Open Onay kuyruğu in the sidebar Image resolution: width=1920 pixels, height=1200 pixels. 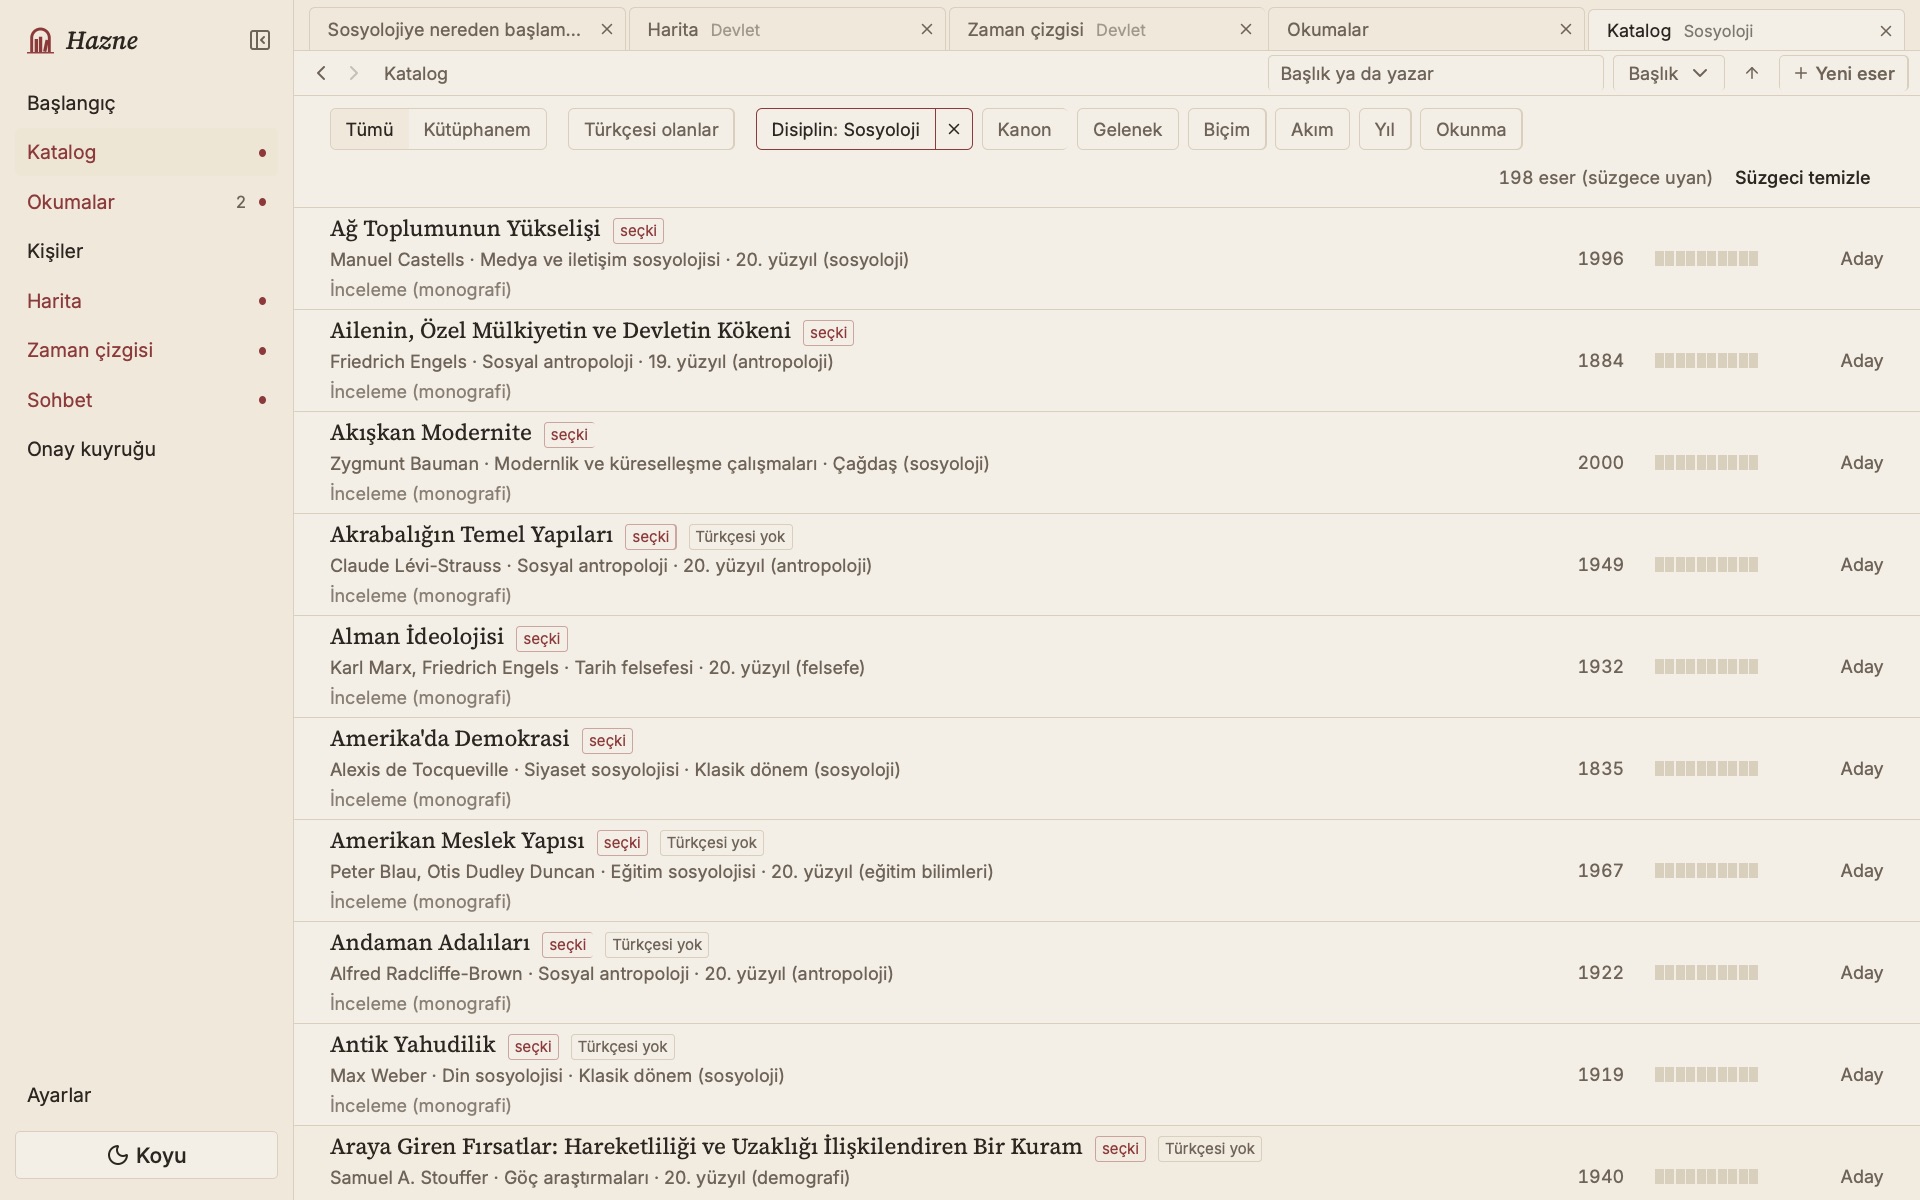click(146, 449)
